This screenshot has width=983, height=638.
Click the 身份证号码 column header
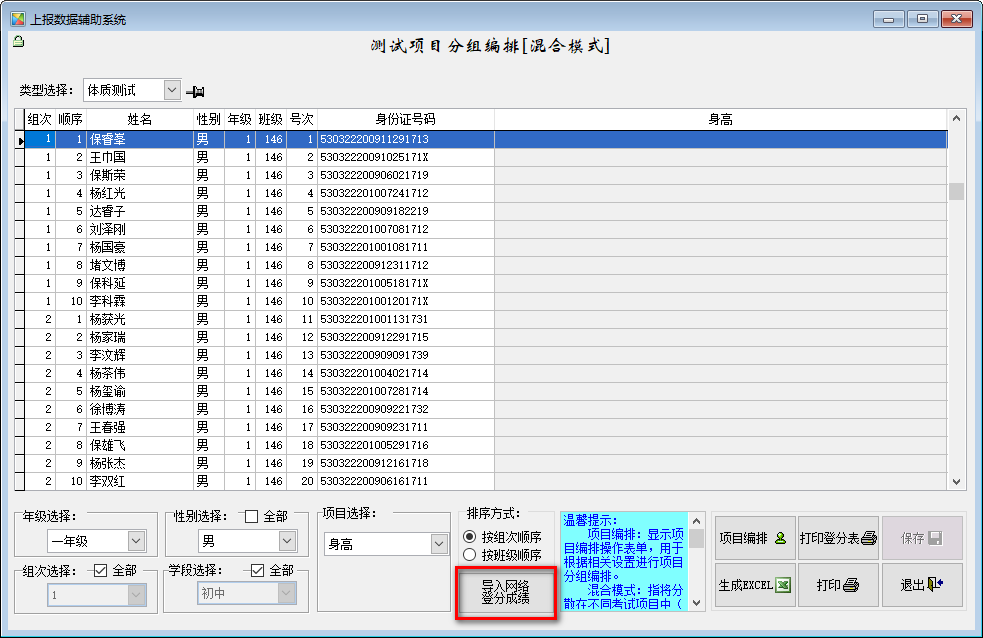405,120
